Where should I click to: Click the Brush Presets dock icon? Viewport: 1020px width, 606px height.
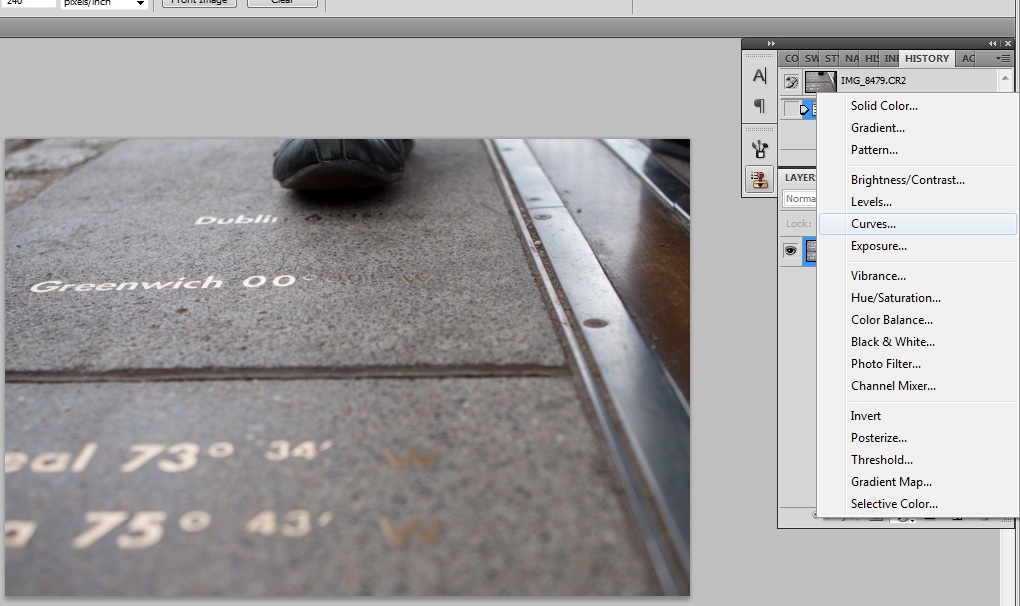point(759,149)
